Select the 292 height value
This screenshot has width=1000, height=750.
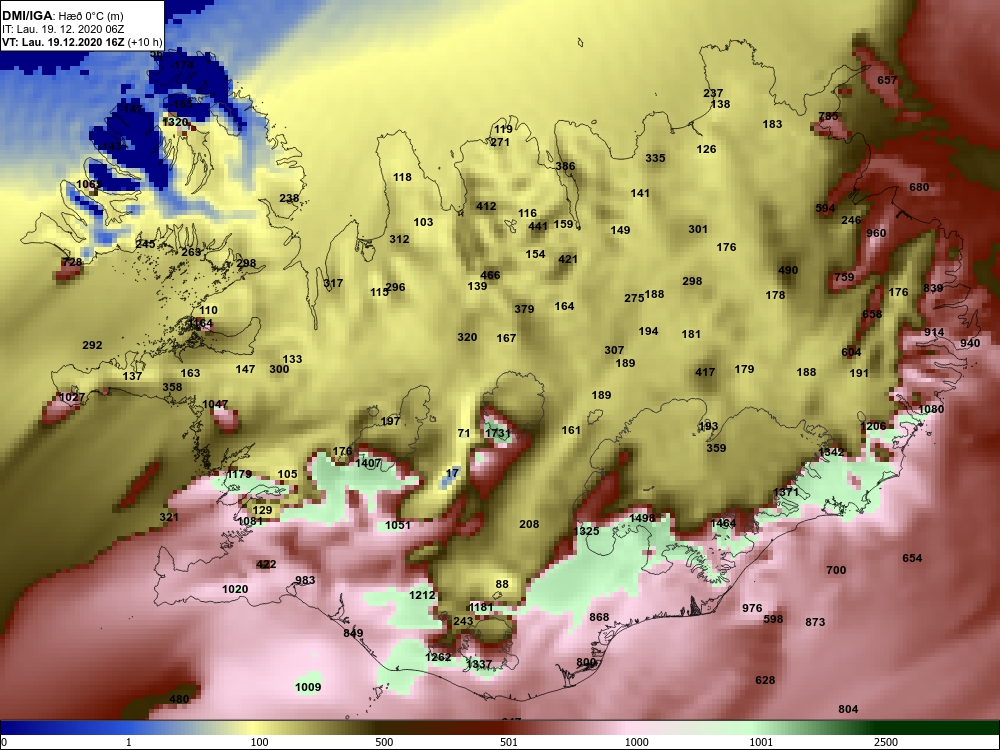tap(92, 345)
